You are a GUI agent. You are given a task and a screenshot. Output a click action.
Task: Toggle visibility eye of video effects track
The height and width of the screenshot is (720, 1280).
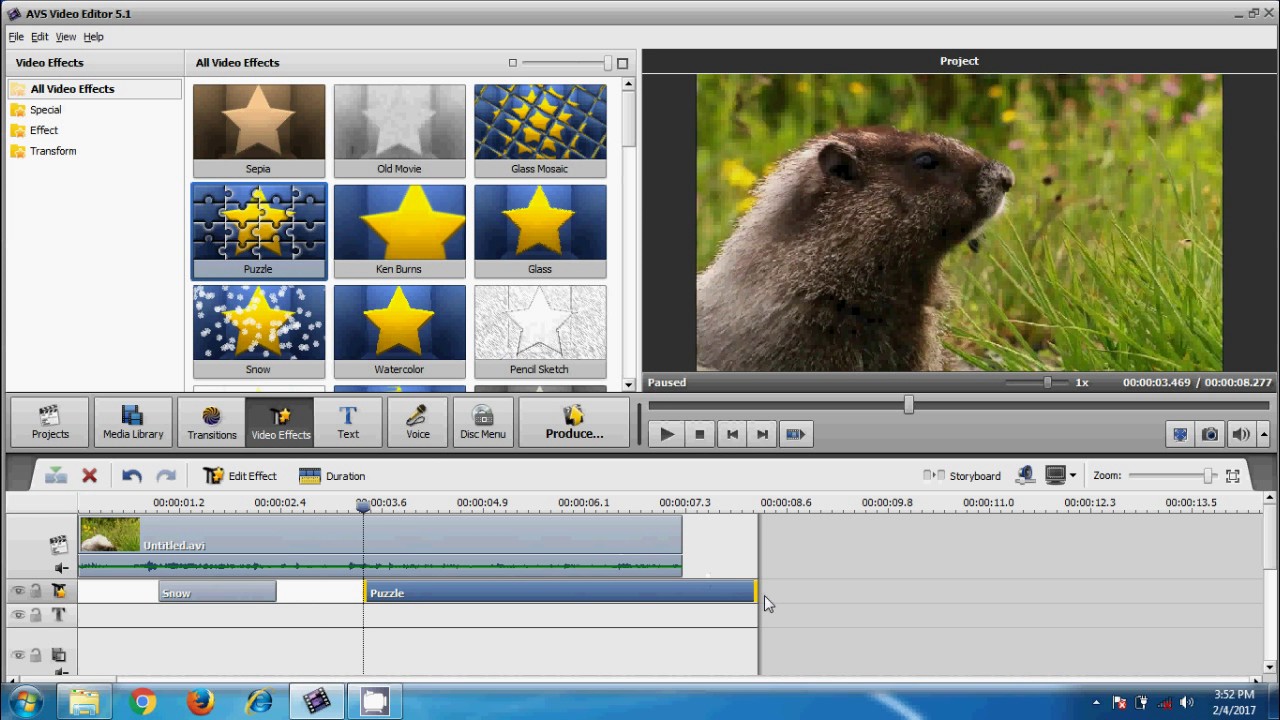pos(18,592)
